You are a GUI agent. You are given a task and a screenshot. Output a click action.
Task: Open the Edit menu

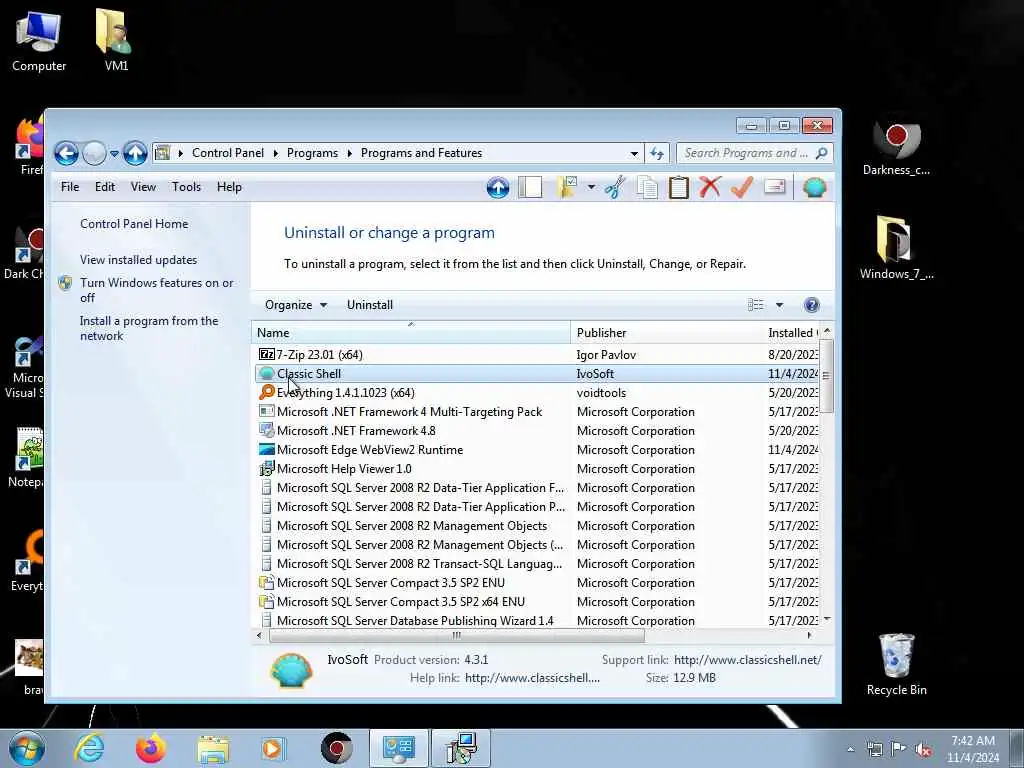coord(104,187)
